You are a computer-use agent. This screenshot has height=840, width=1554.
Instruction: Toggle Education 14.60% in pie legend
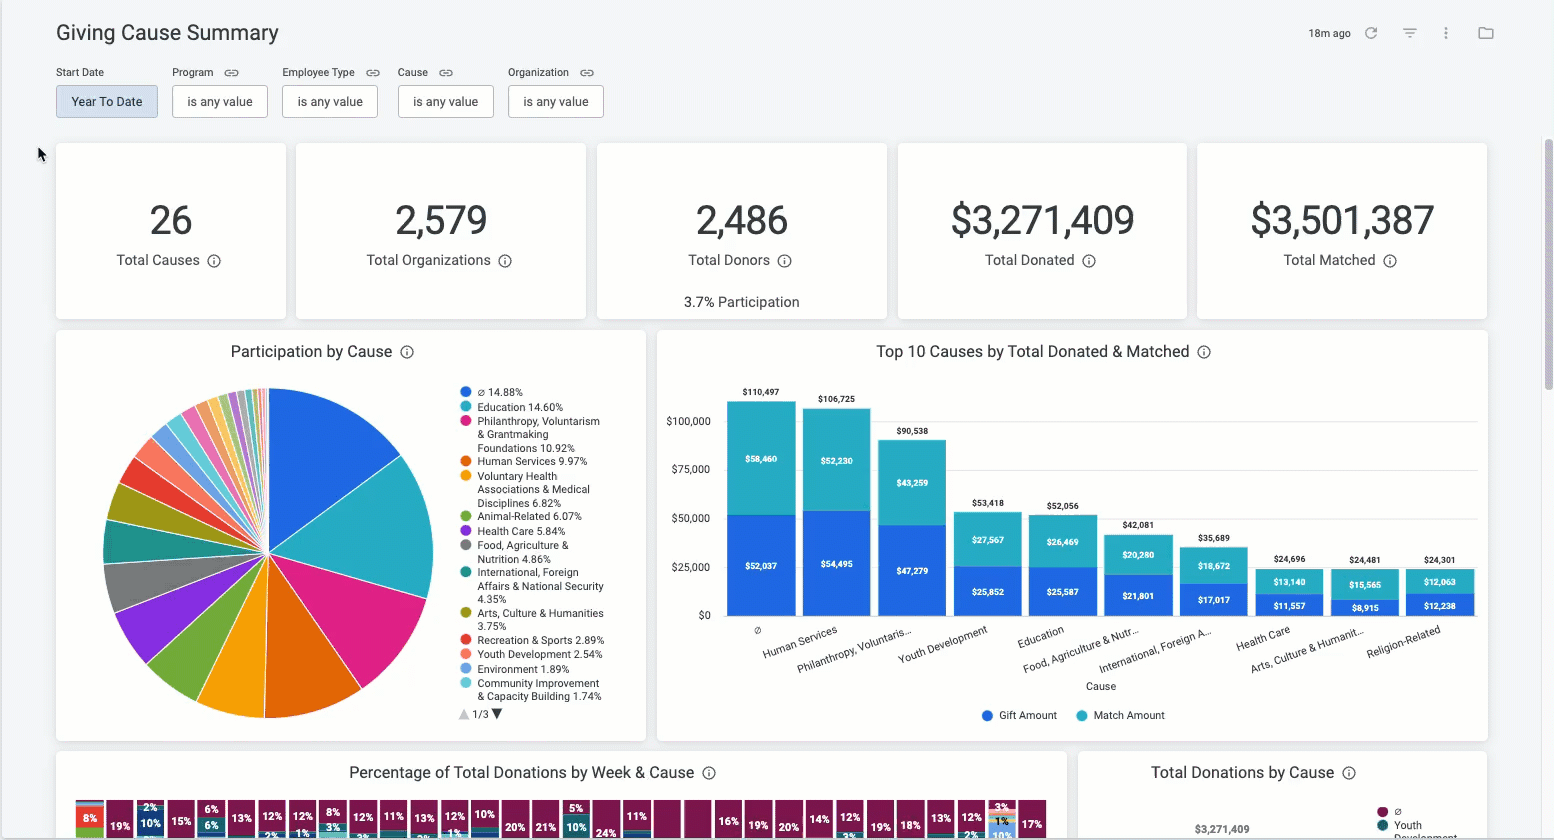point(512,407)
